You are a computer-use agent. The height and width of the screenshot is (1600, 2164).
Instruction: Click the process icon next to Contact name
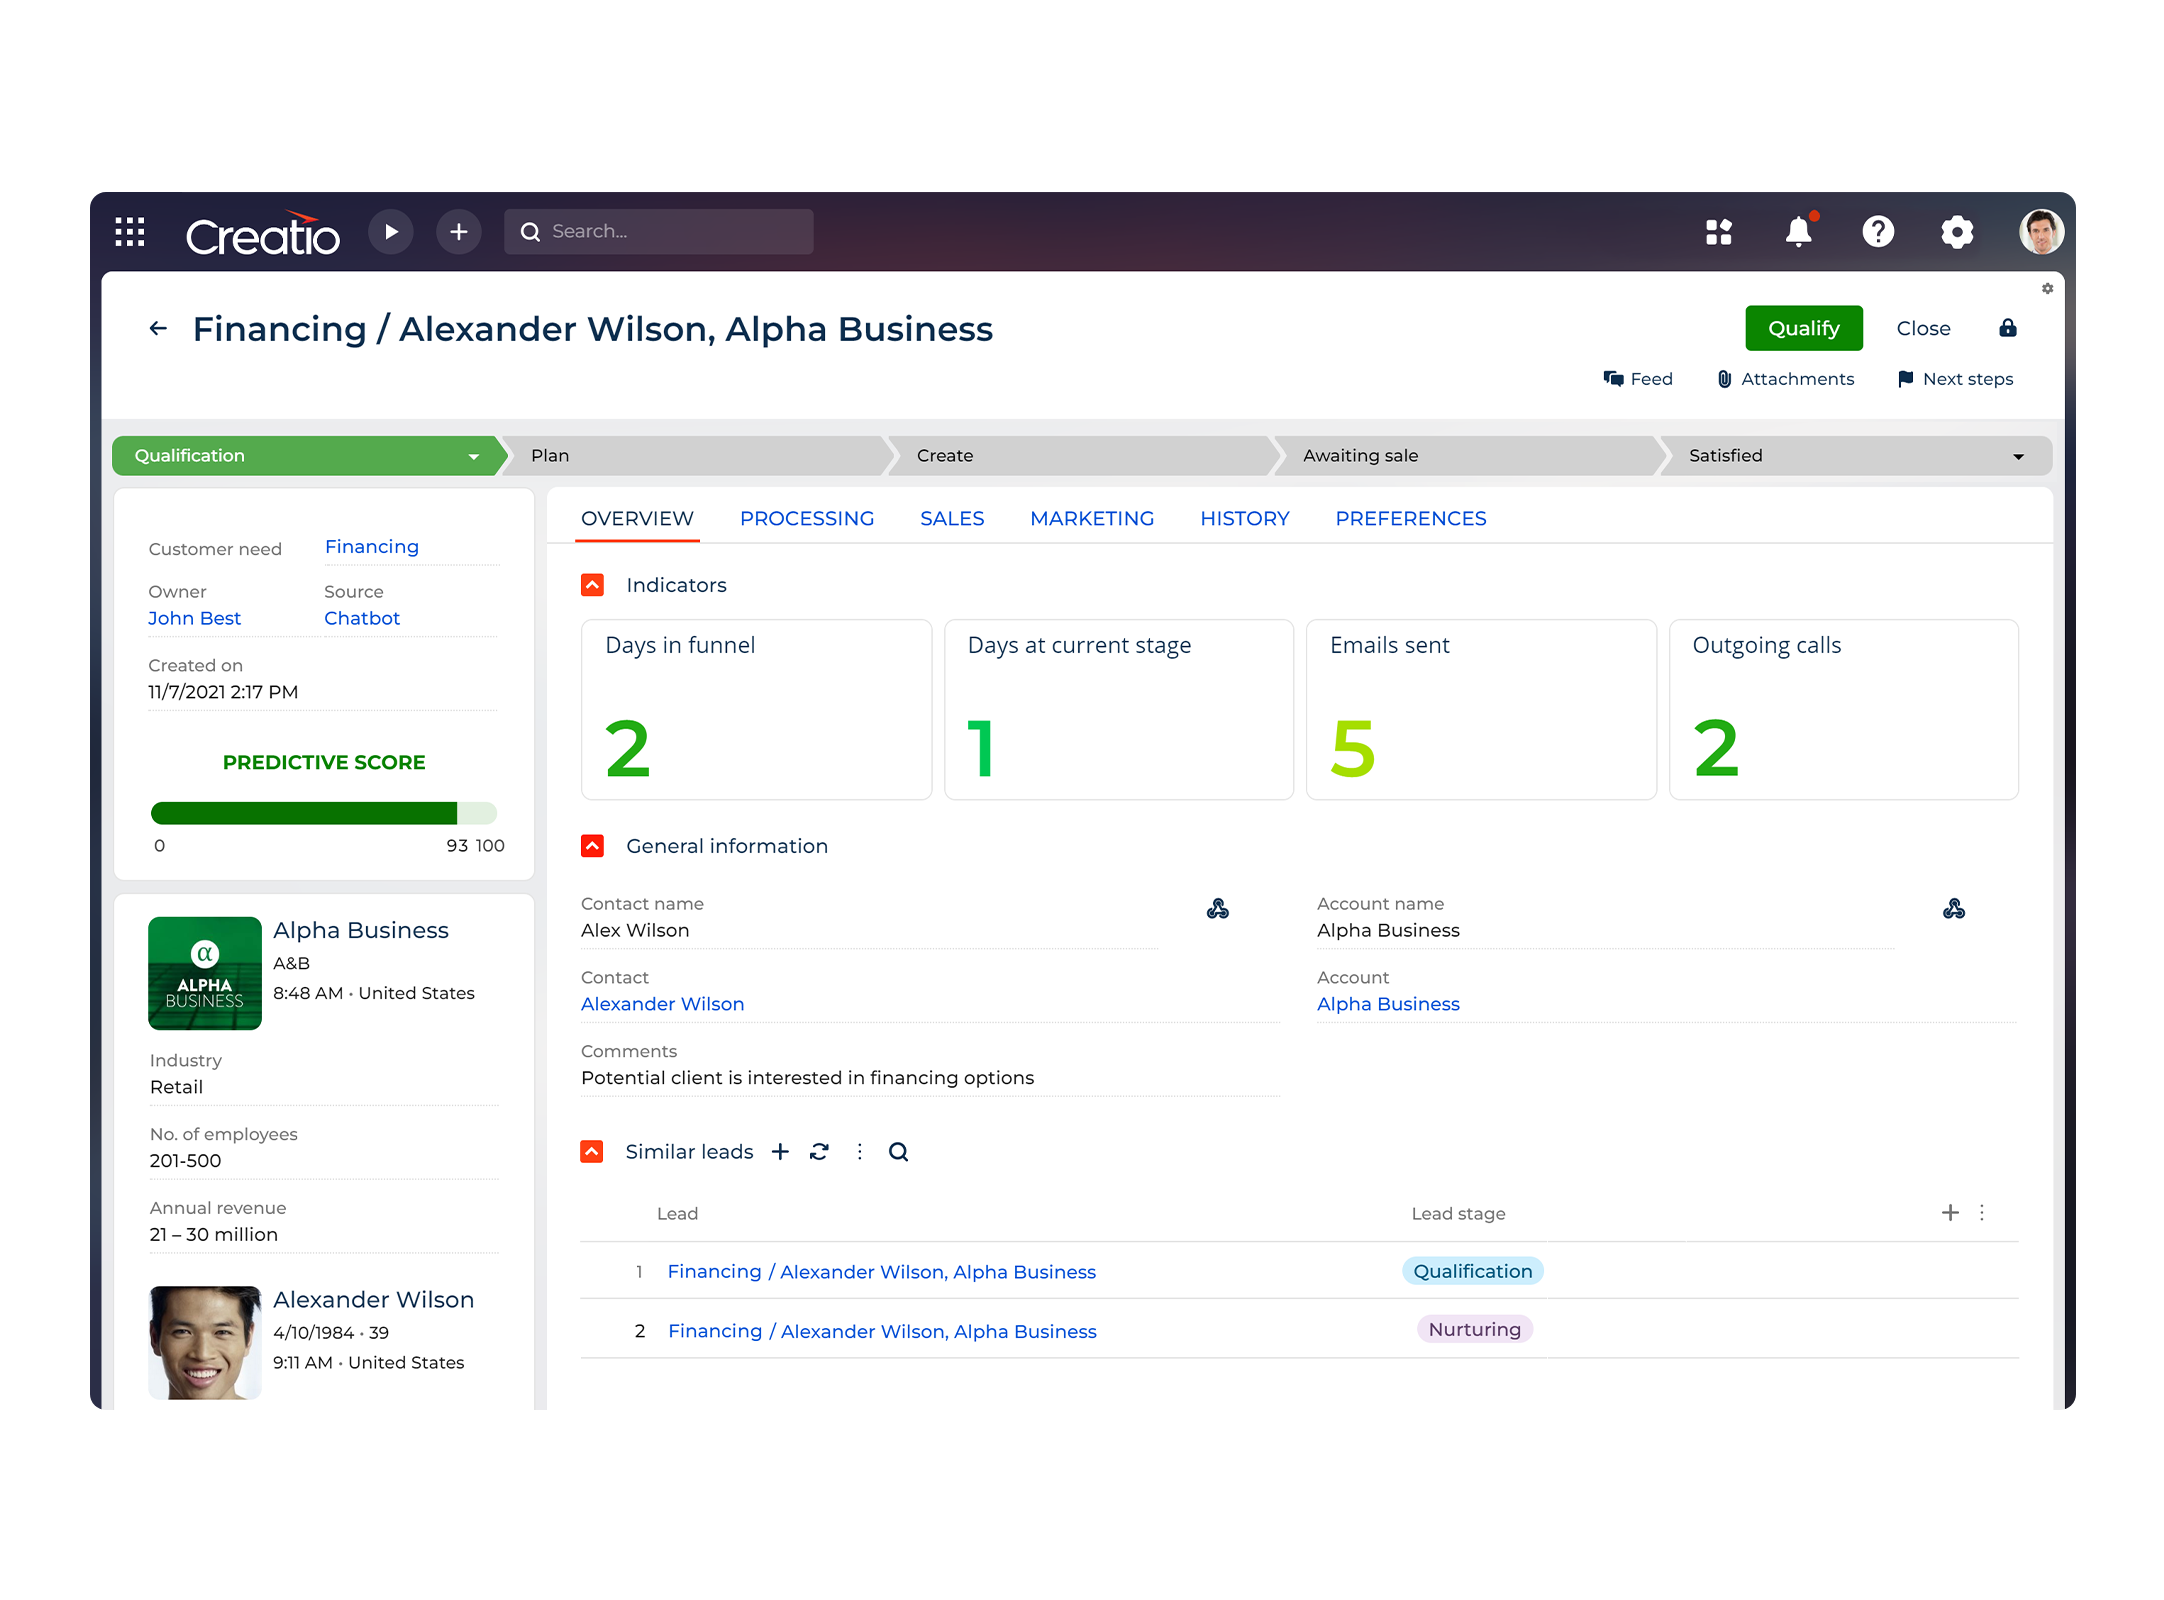click(1218, 908)
